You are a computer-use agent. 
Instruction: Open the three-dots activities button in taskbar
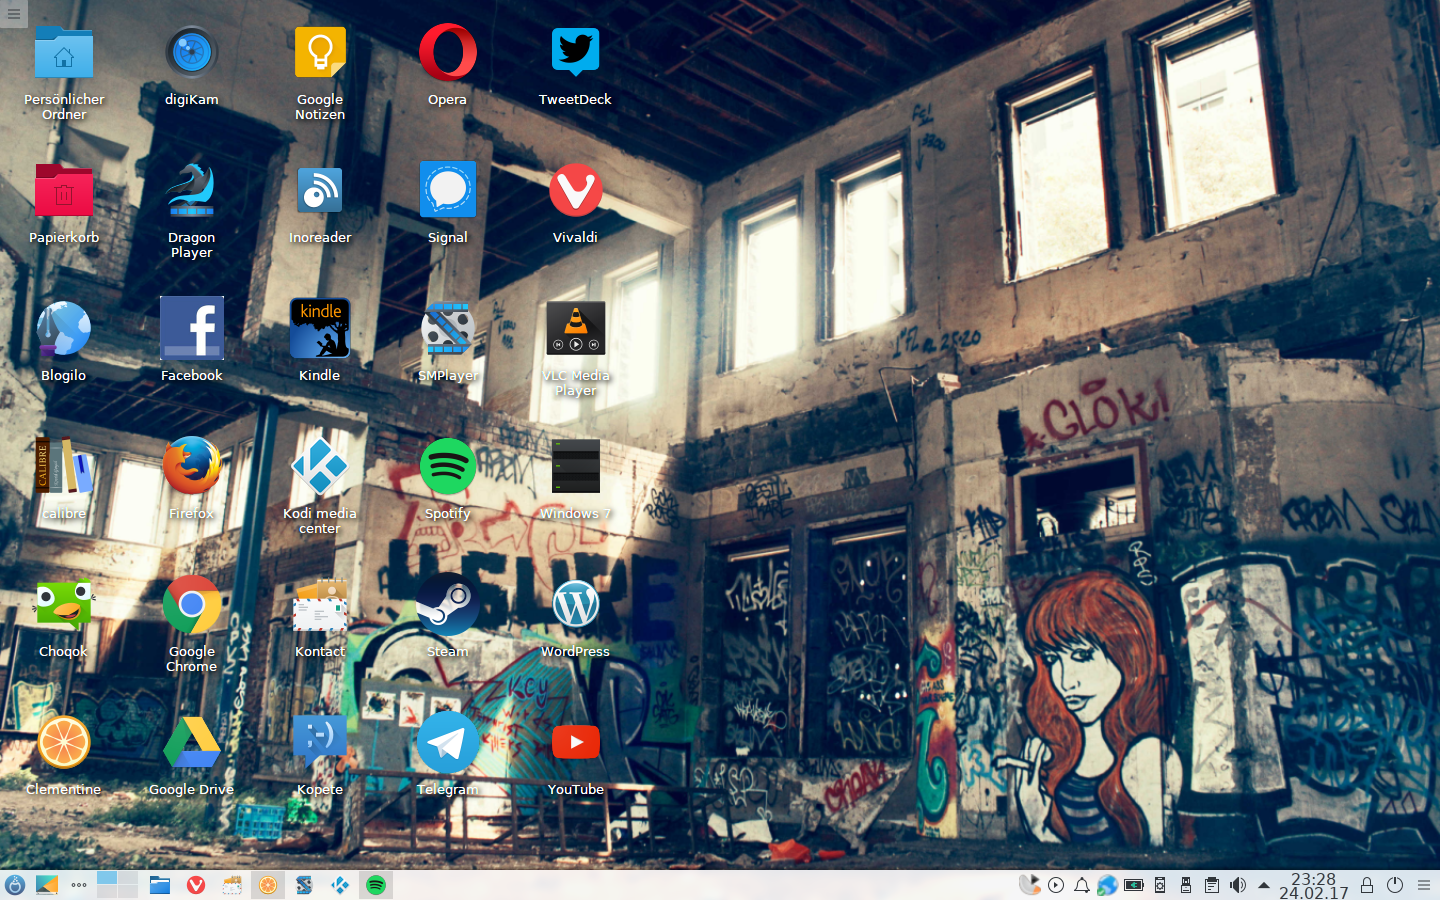point(79,885)
